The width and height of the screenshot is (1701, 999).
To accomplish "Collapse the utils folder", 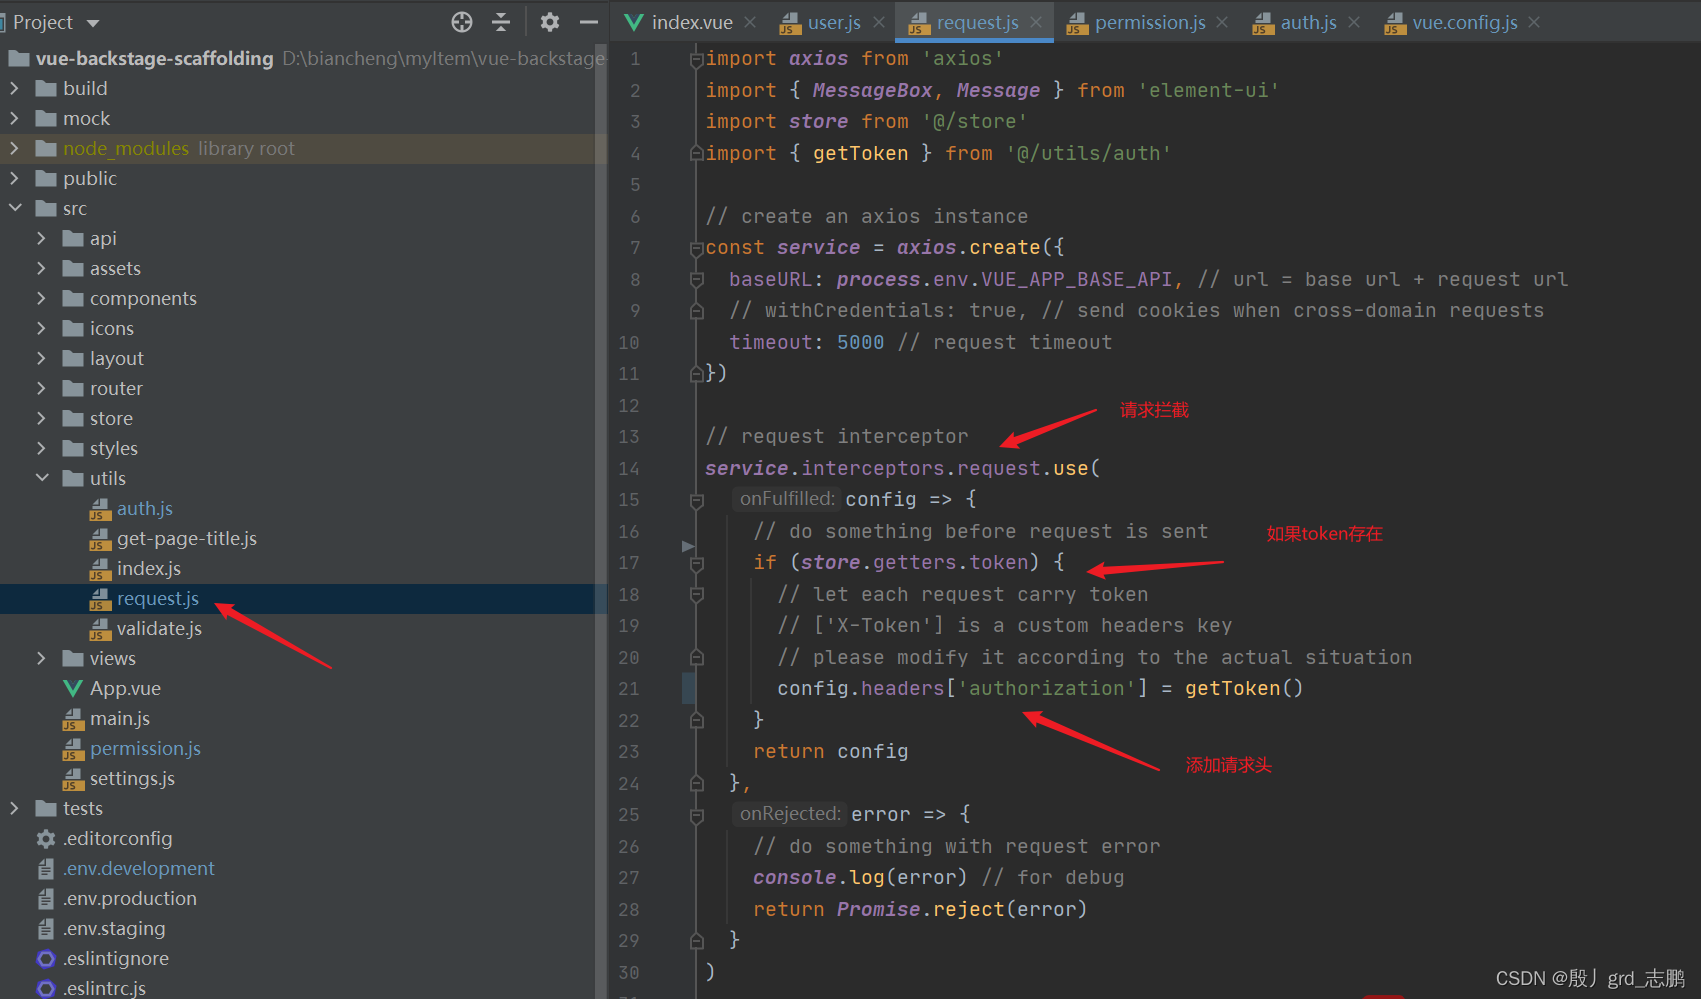I will [x=41, y=478].
